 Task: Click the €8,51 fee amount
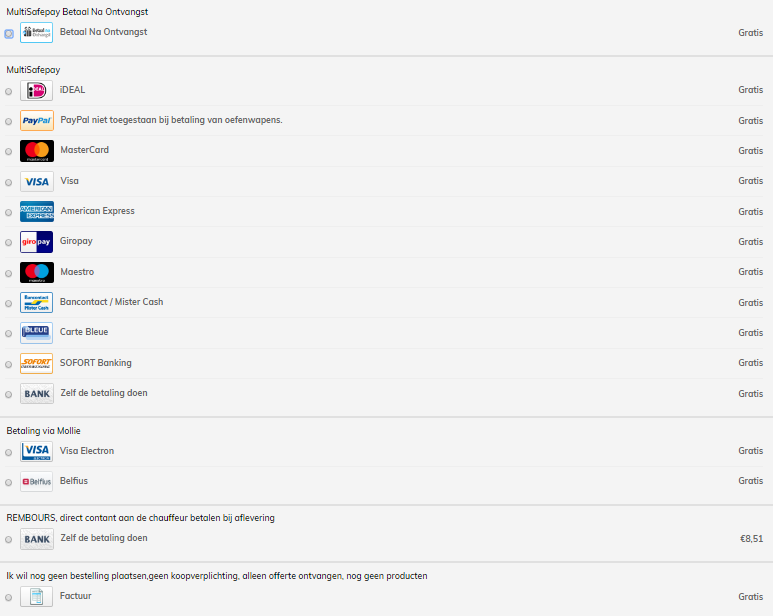[x=751, y=539]
